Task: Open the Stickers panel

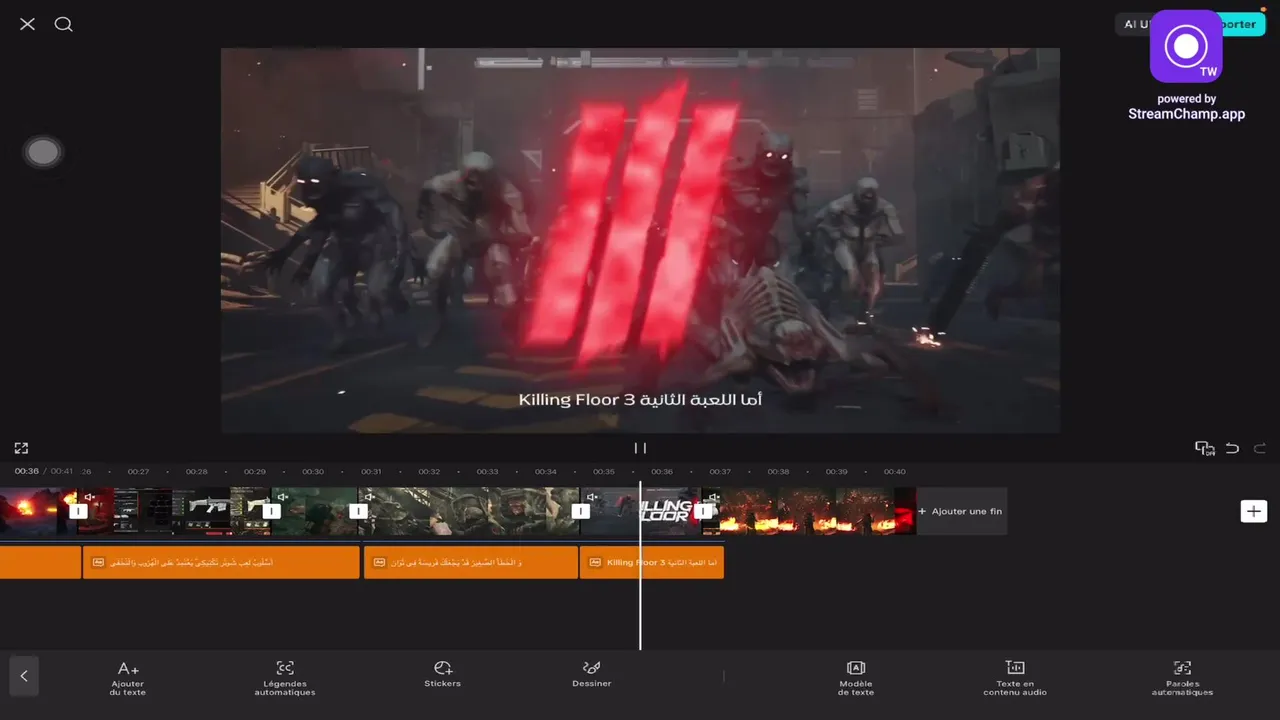Action: pos(443,674)
